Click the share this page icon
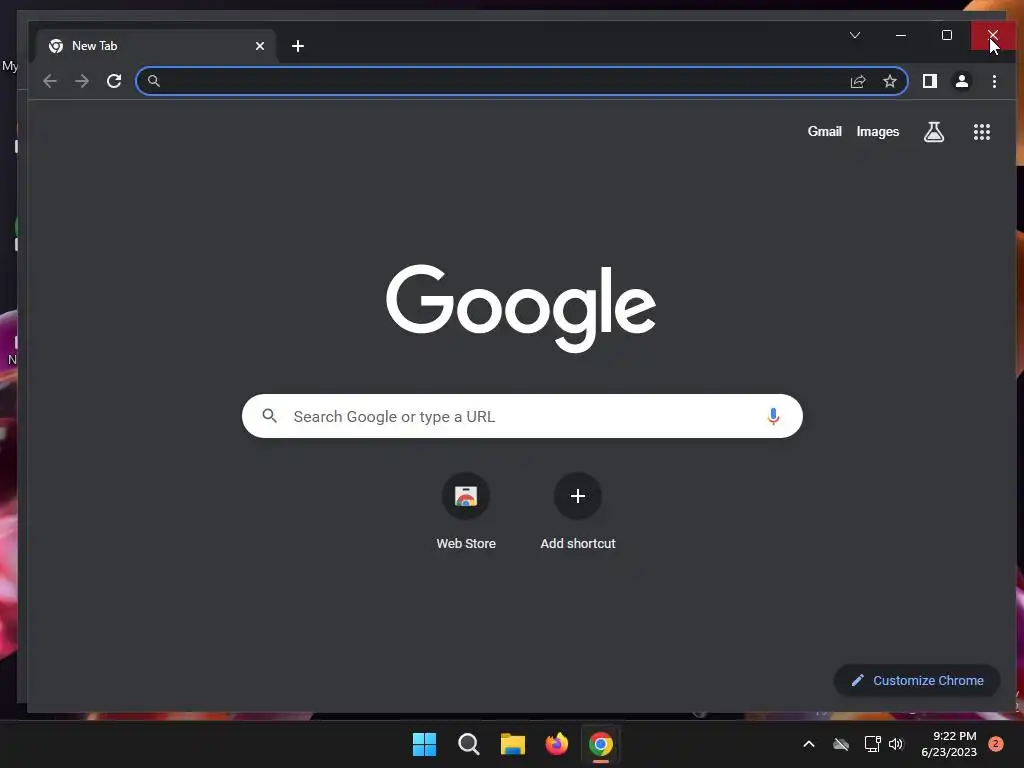 tap(857, 81)
